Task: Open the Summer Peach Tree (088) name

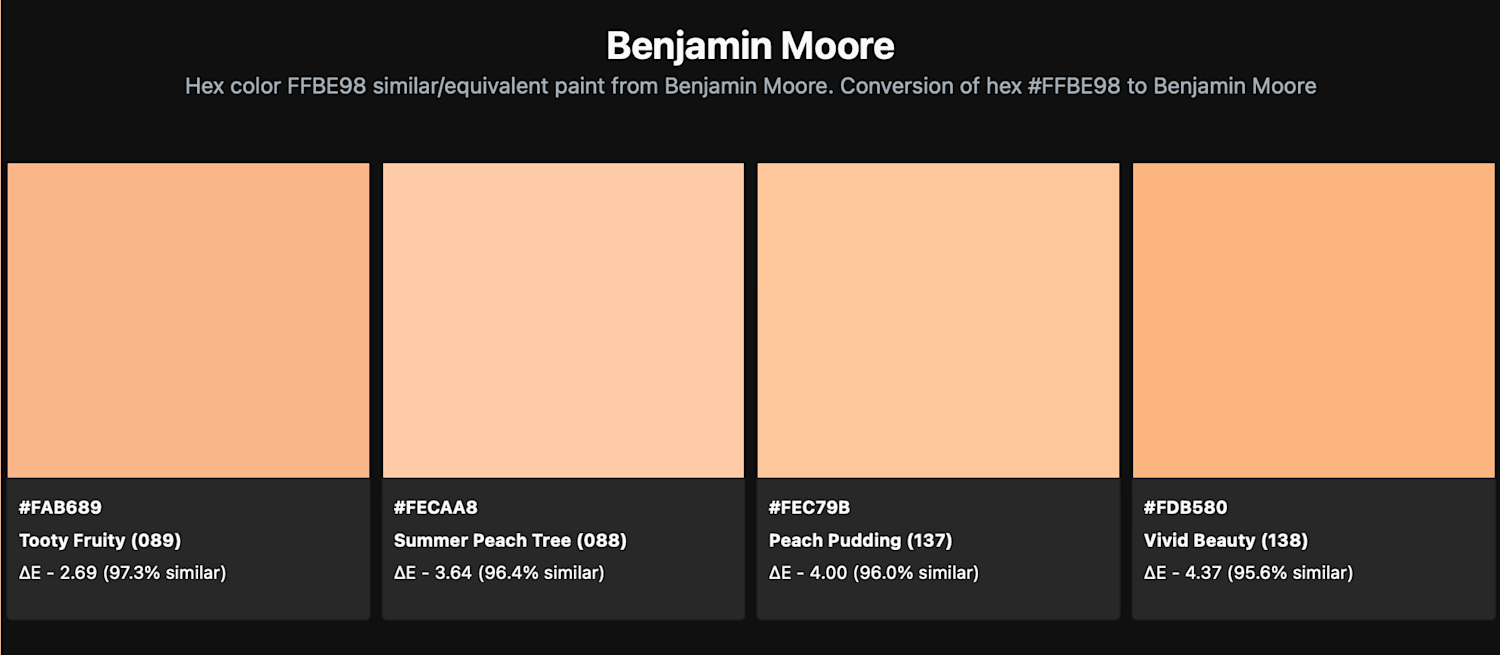Action: pos(510,540)
